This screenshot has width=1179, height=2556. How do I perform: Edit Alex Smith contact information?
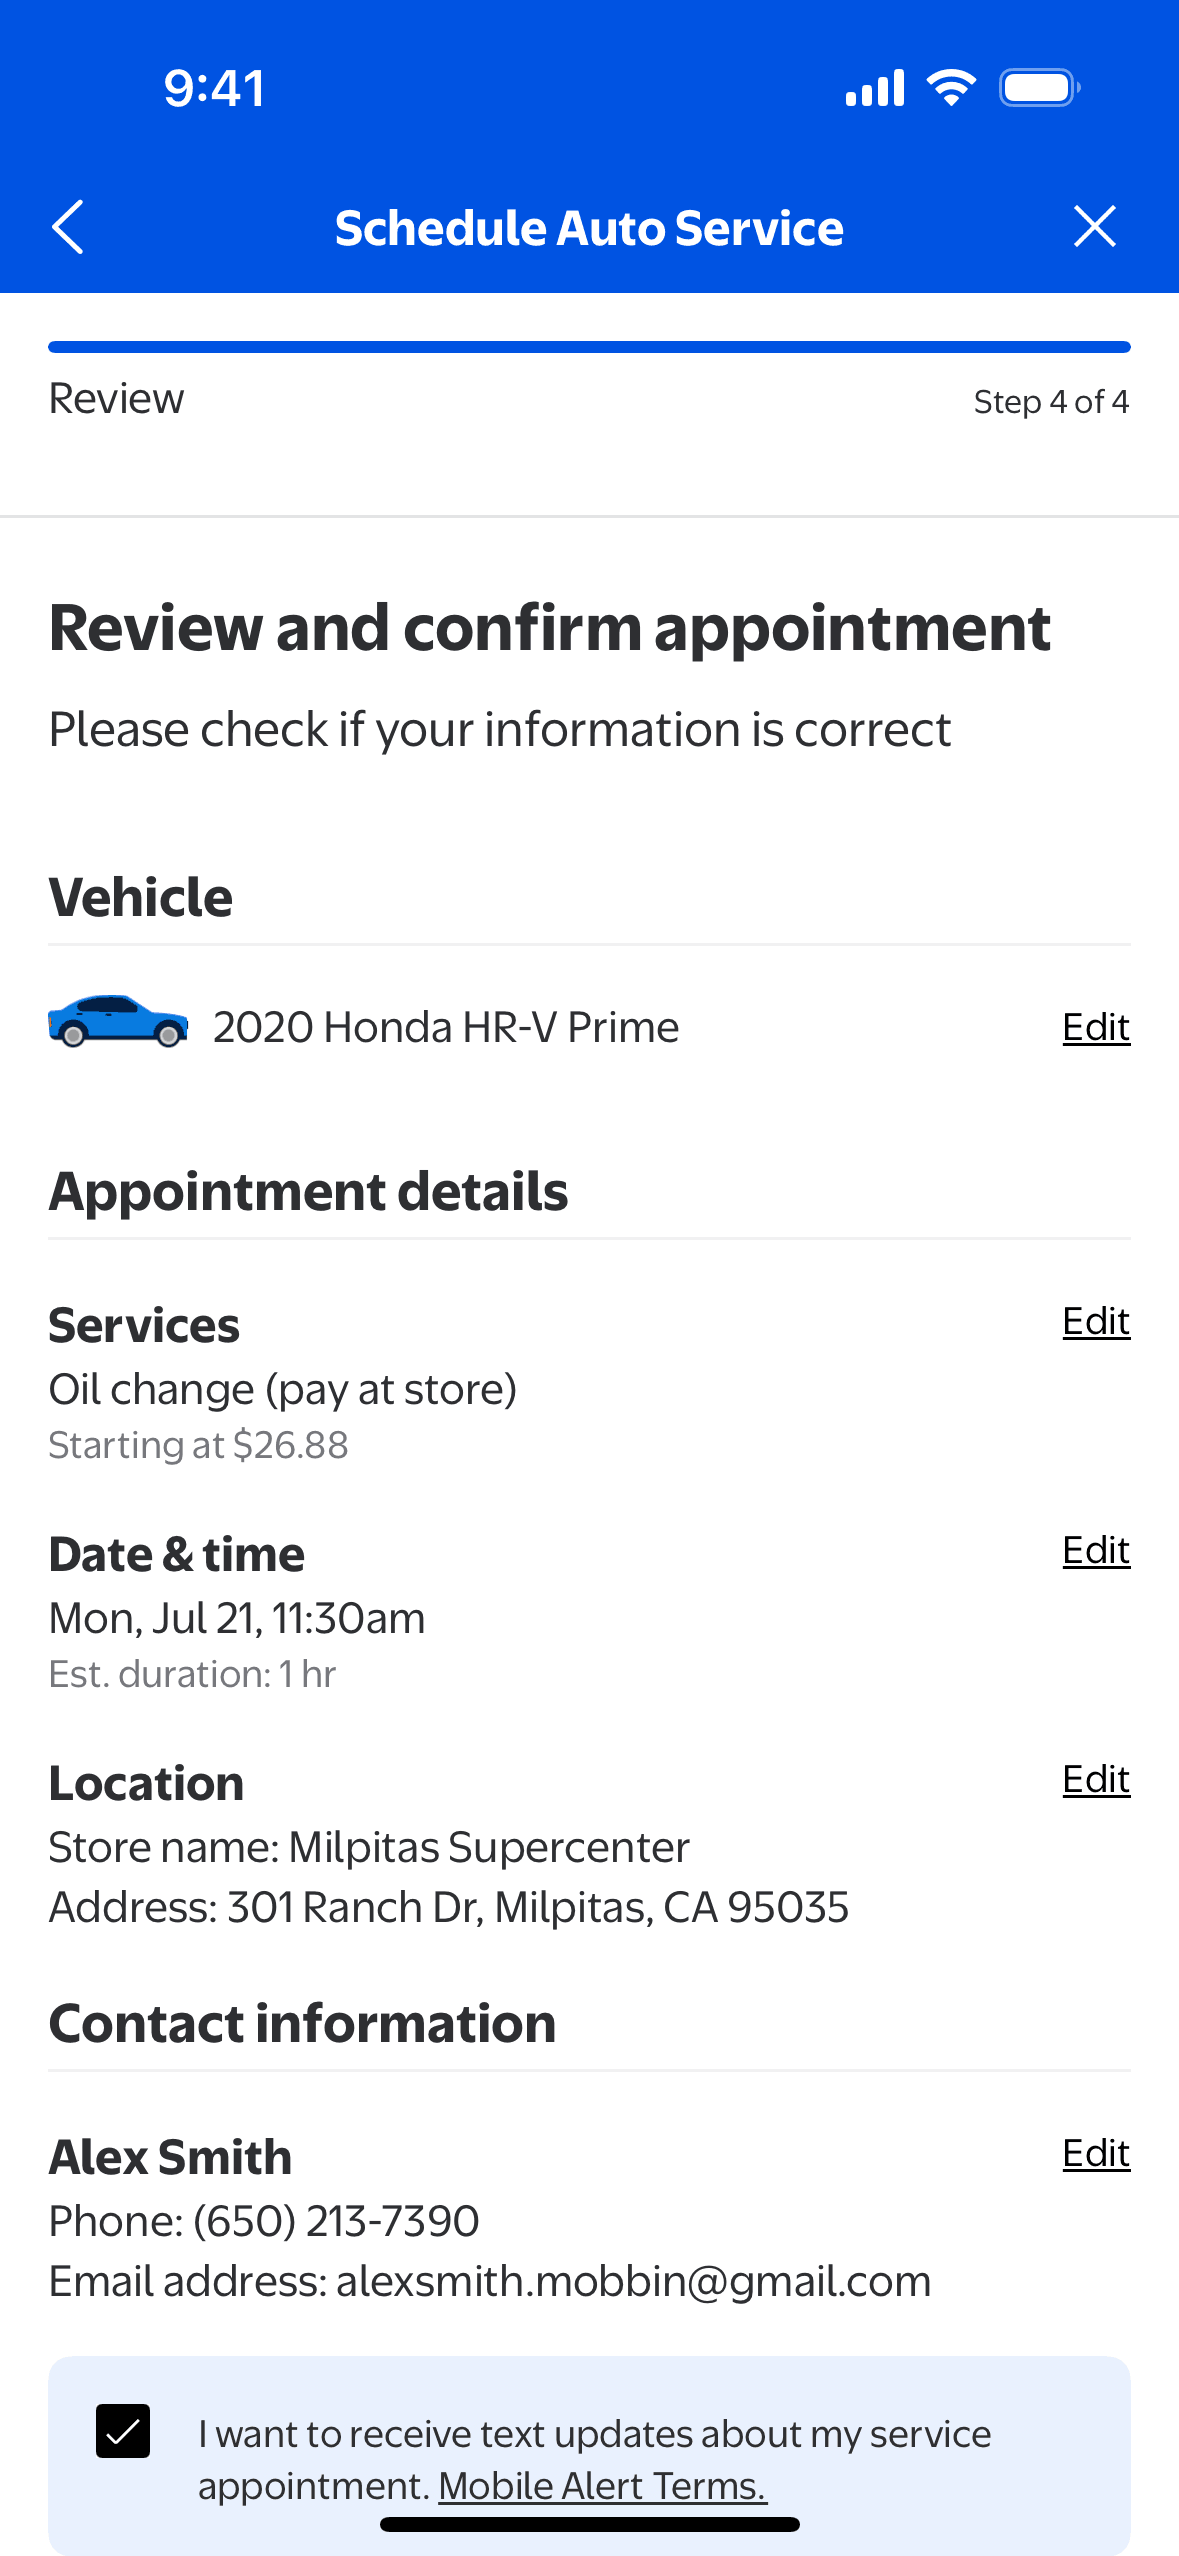coord(1095,2153)
